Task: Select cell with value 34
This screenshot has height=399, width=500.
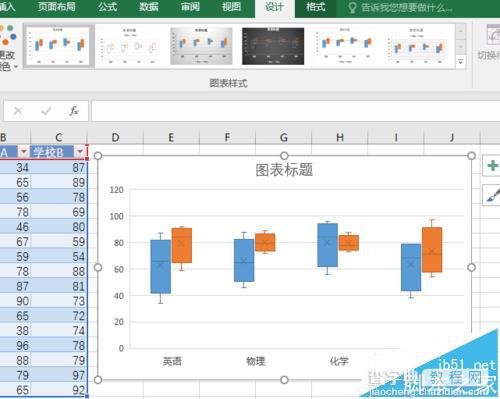Action: [15, 167]
